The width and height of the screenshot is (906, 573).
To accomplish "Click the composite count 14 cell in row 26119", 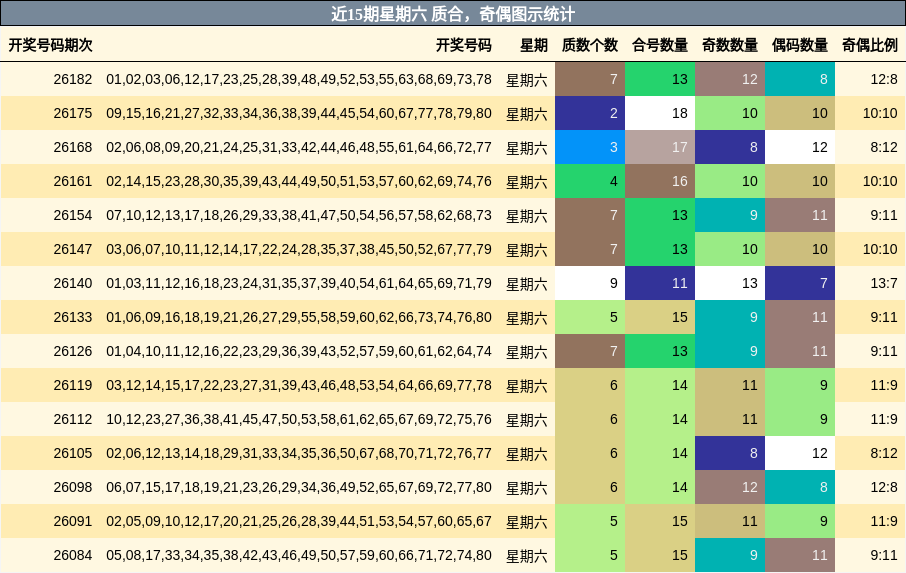I will point(660,385).
